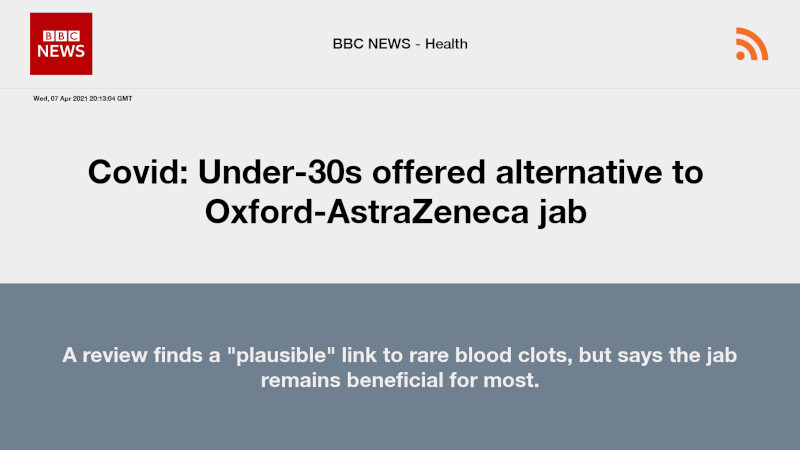Click the word NEWS in the logo
Screen dimensions: 800x450
(x=61, y=51)
